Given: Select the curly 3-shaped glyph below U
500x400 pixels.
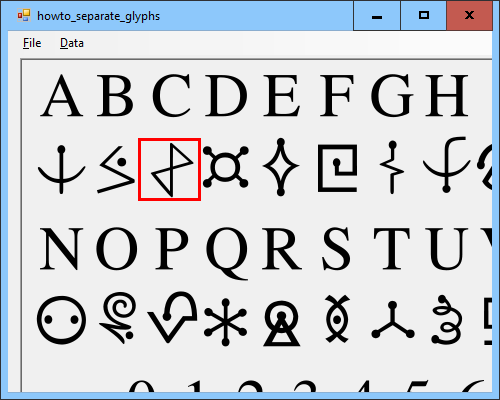Looking at the screenshot, I should pyautogui.click(x=447, y=319).
